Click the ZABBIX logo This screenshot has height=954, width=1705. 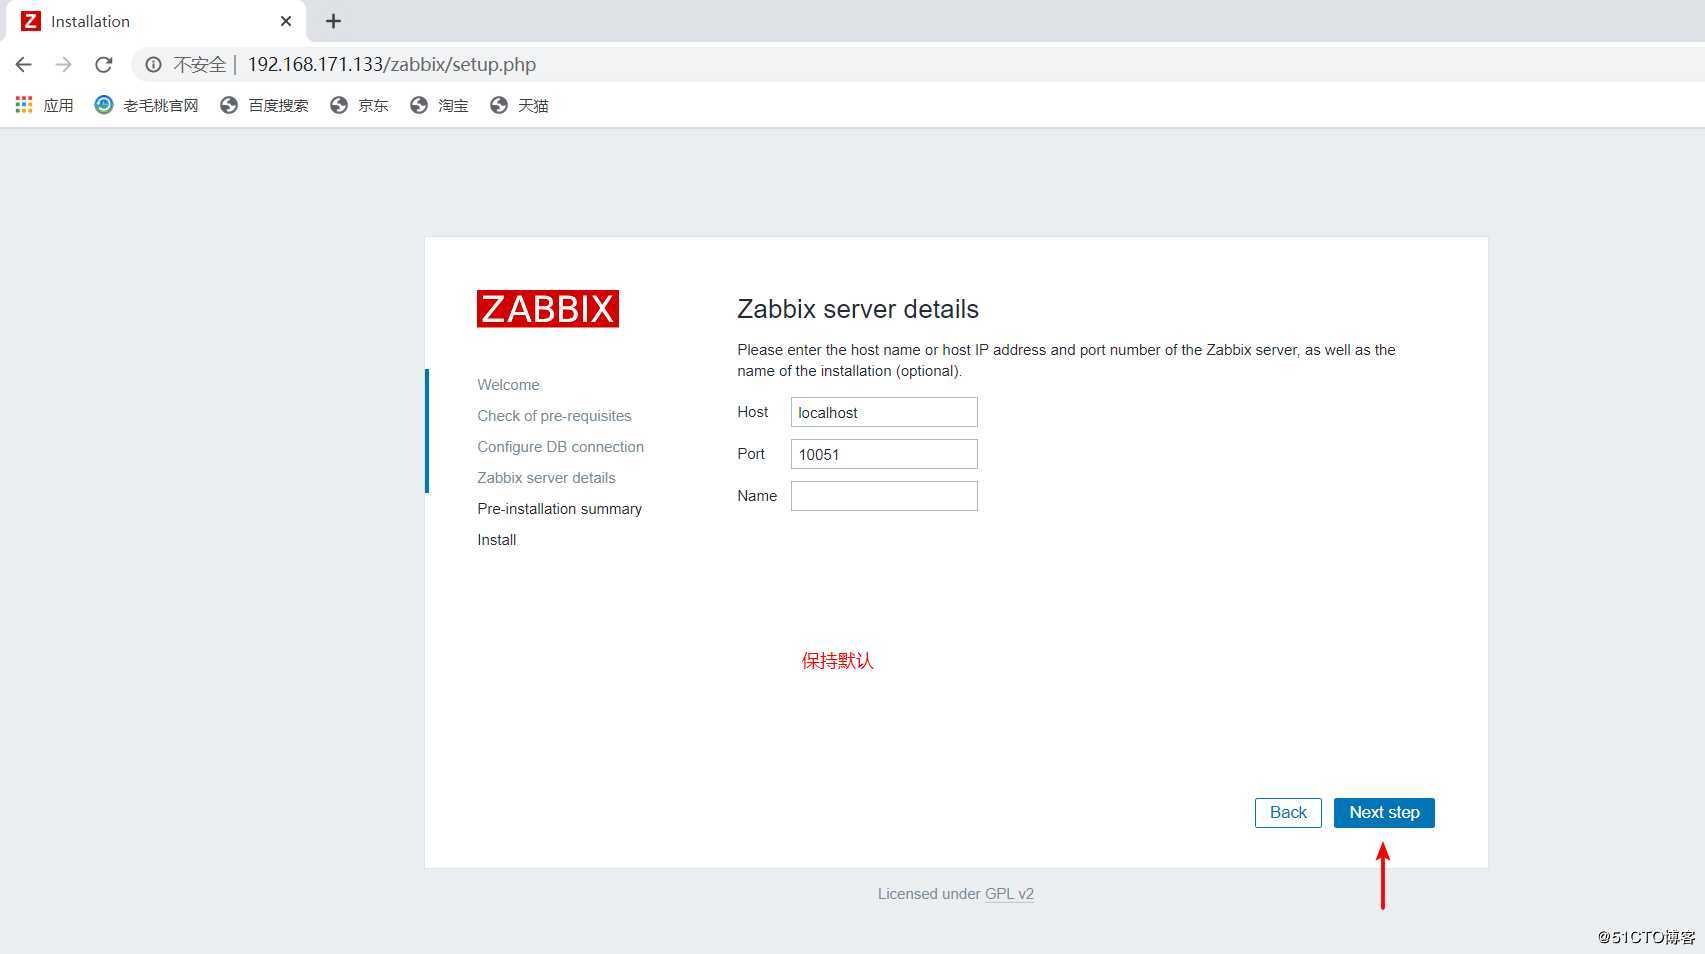click(x=548, y=309)
